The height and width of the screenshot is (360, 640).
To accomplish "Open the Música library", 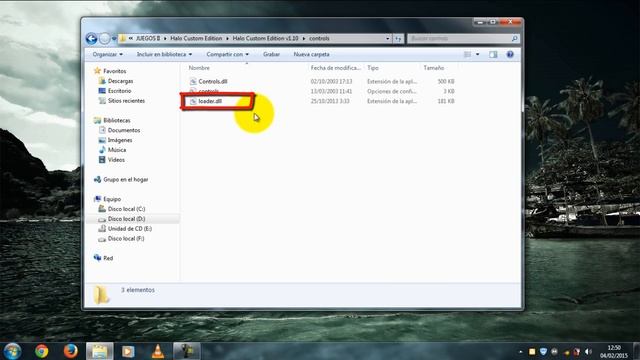I will coord(117,150).
